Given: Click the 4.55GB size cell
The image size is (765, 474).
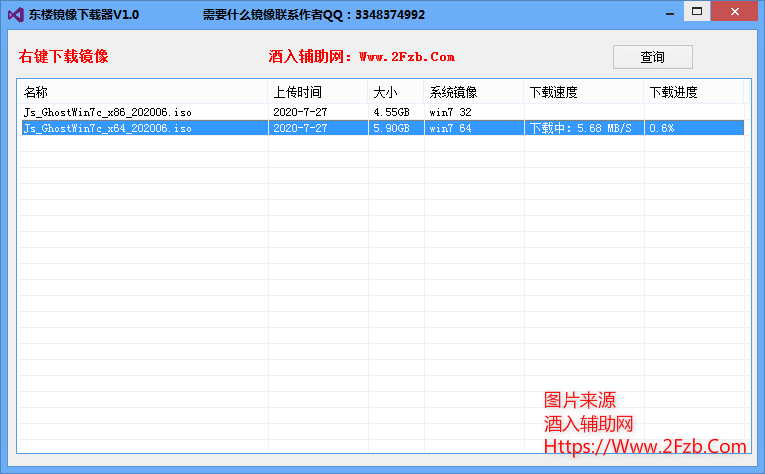Looking at the screenshot, I should [x=391, y=112].
